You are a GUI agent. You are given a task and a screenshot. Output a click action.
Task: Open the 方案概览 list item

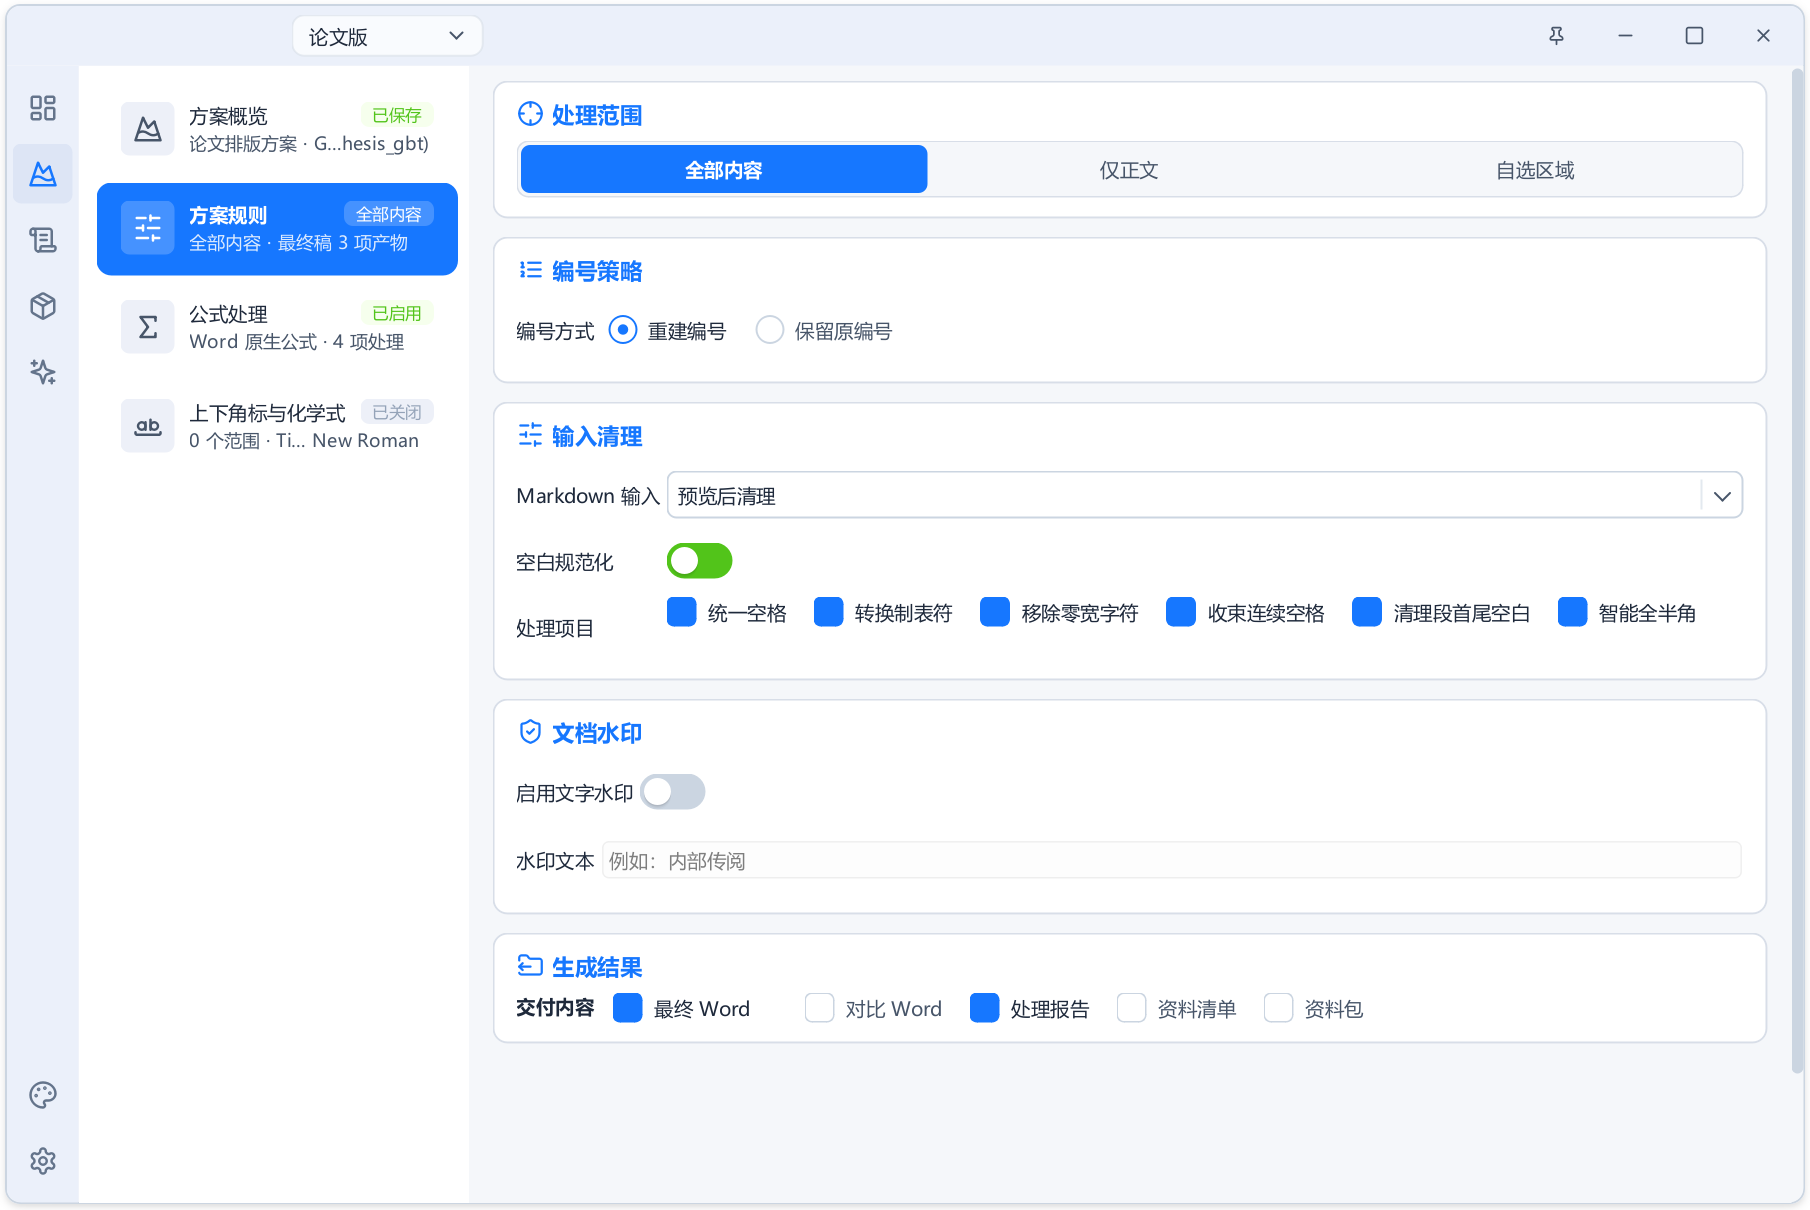pos(277,129)
